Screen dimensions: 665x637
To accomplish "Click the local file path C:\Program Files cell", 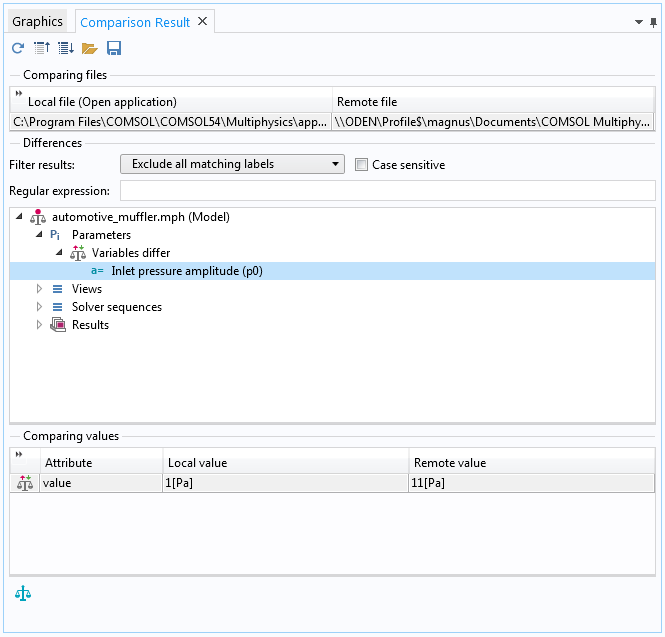I will pyautogui.click(x=170, y=122).
